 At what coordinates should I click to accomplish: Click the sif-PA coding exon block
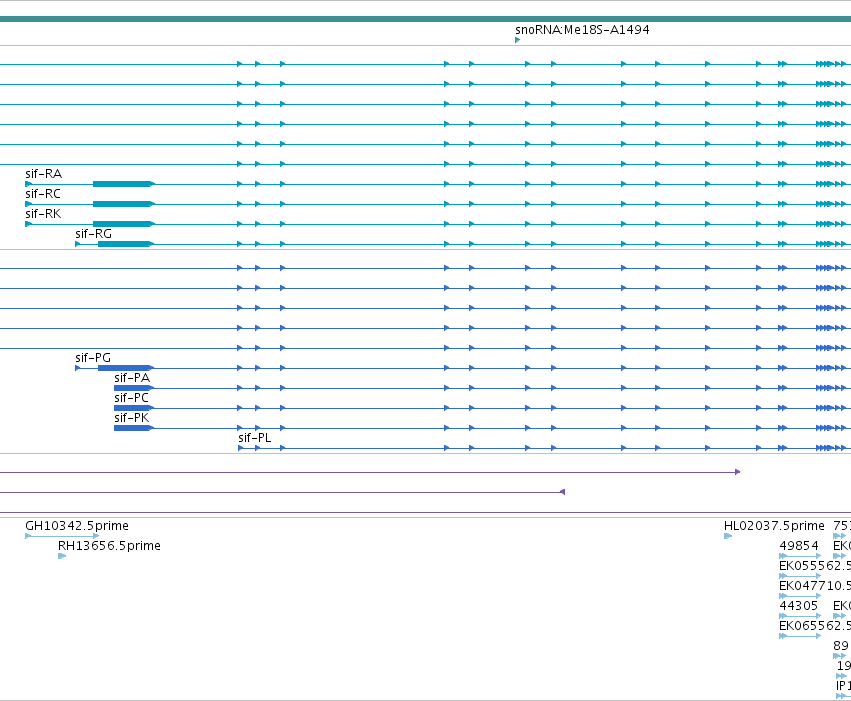click(132, 388)
